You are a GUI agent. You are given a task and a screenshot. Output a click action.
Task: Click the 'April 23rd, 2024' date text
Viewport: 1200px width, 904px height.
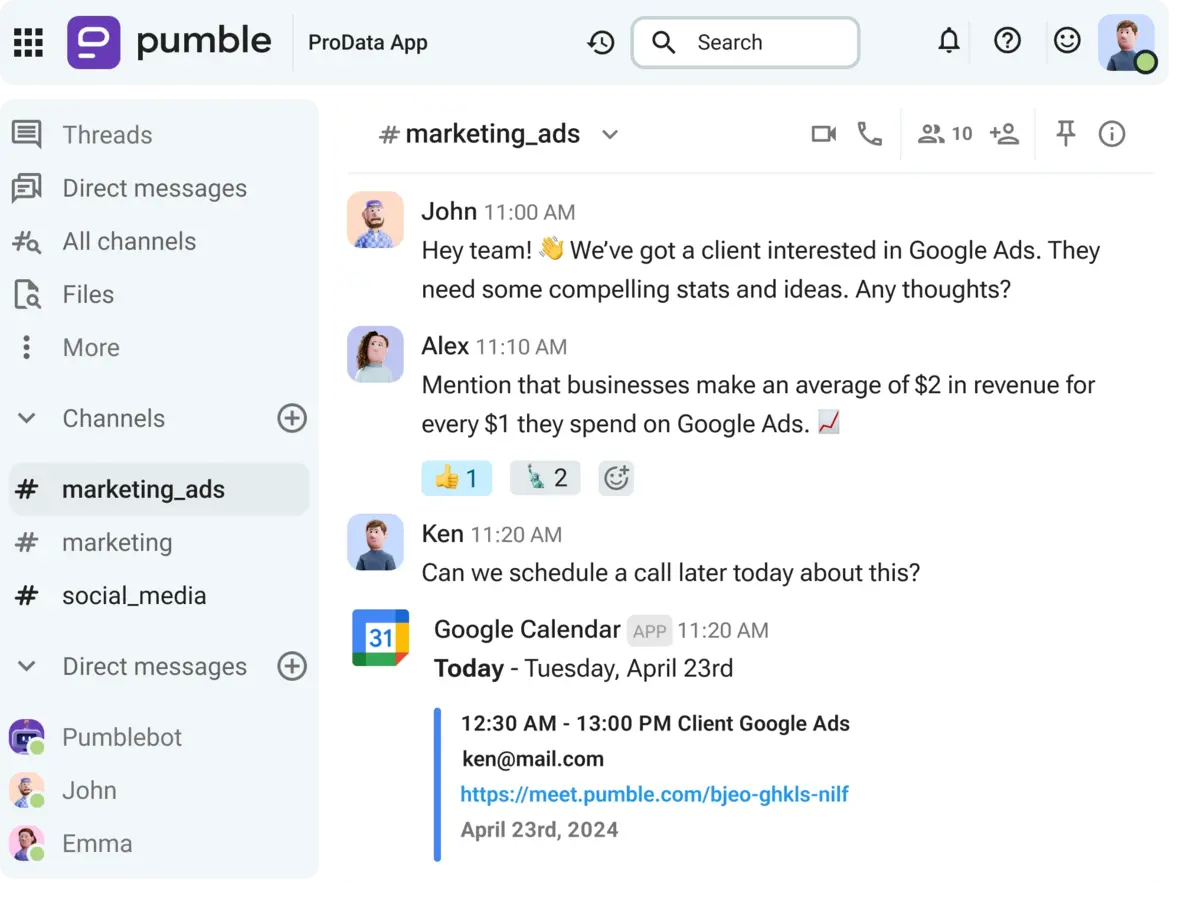pos(539,830)
